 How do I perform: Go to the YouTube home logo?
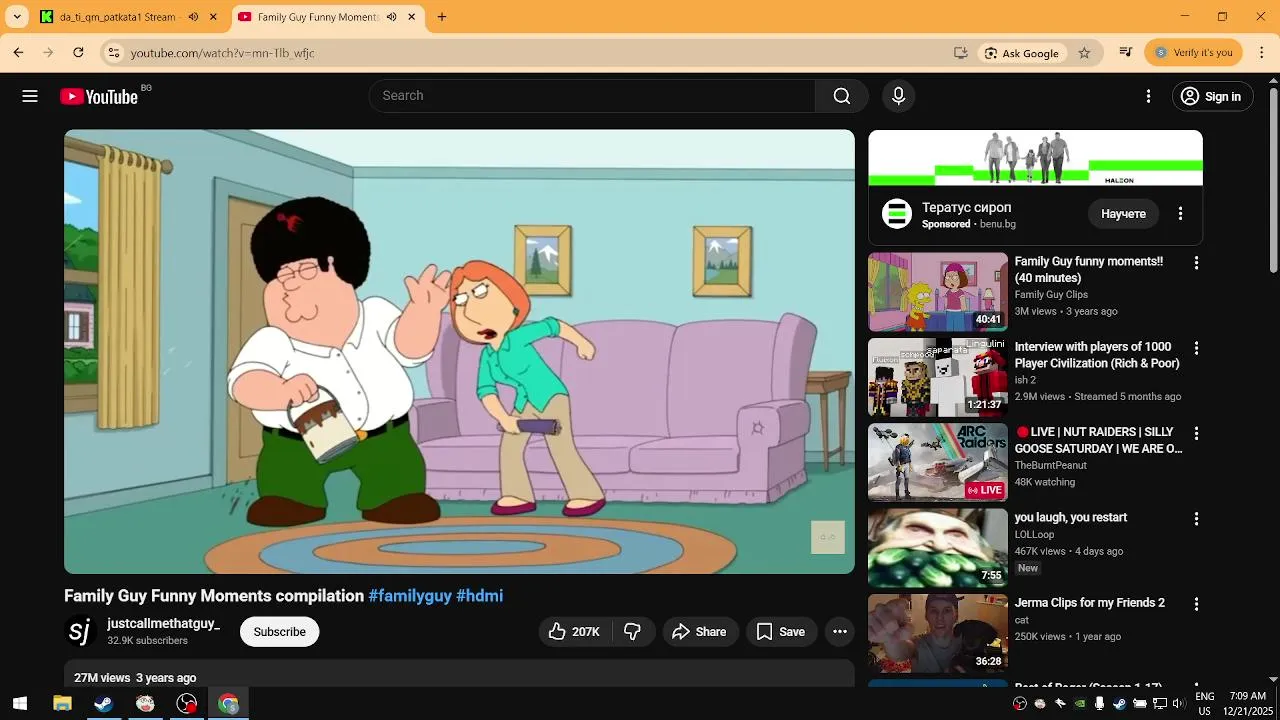click(x=99, y=96)
